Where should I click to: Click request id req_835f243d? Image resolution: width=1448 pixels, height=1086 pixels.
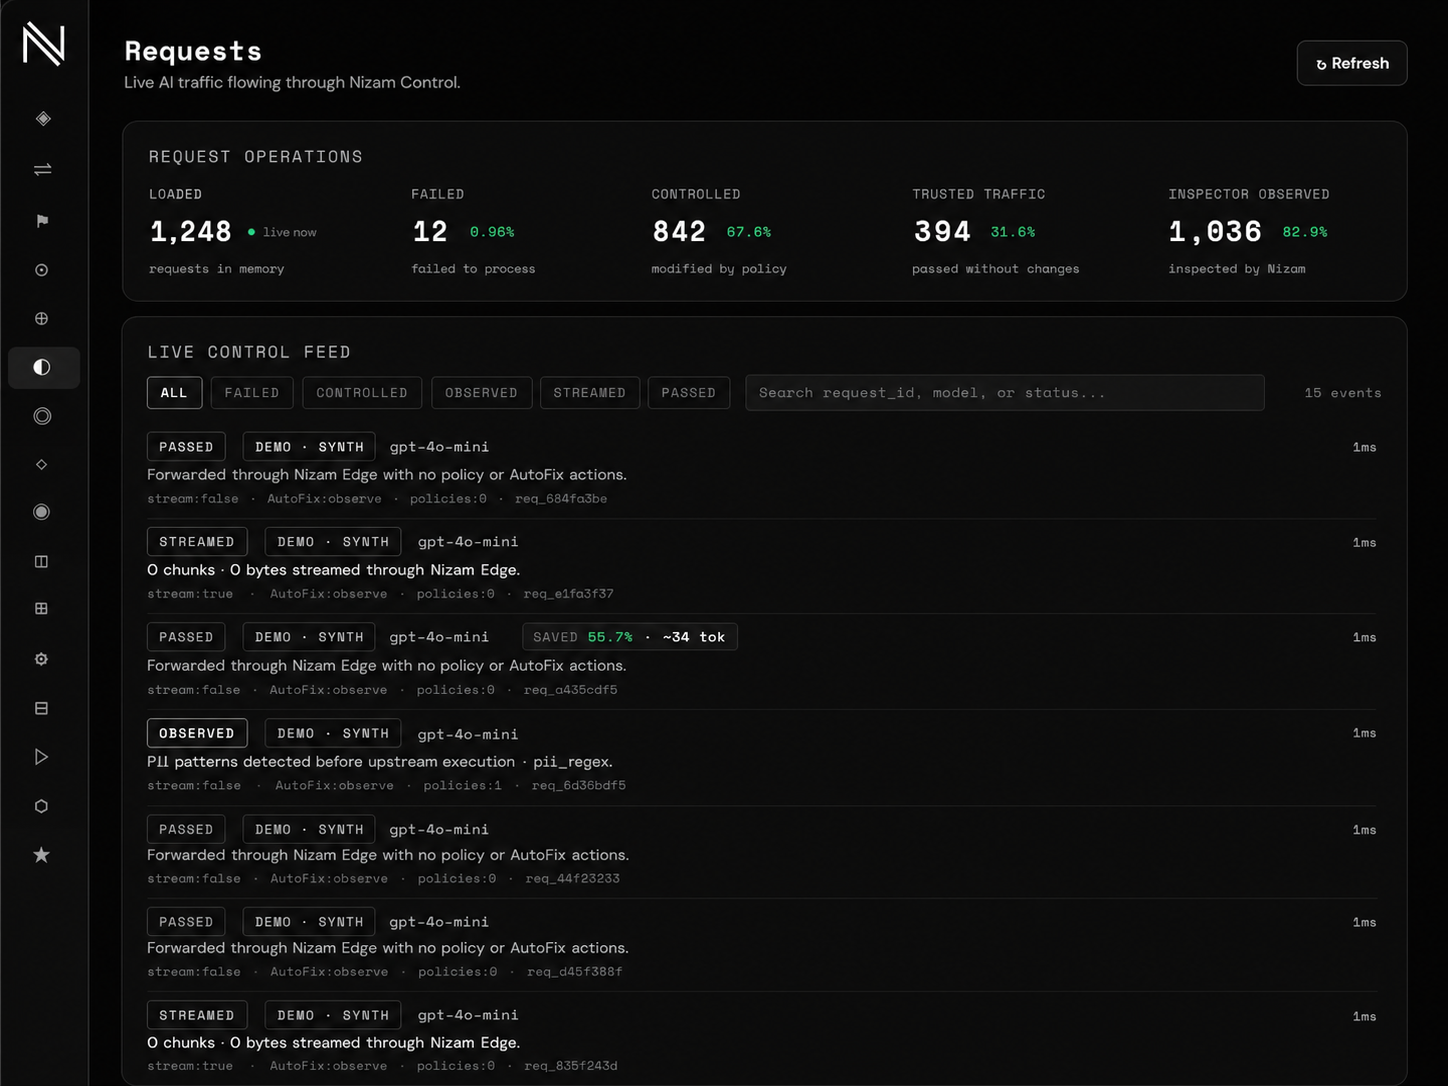(571, 1066)
